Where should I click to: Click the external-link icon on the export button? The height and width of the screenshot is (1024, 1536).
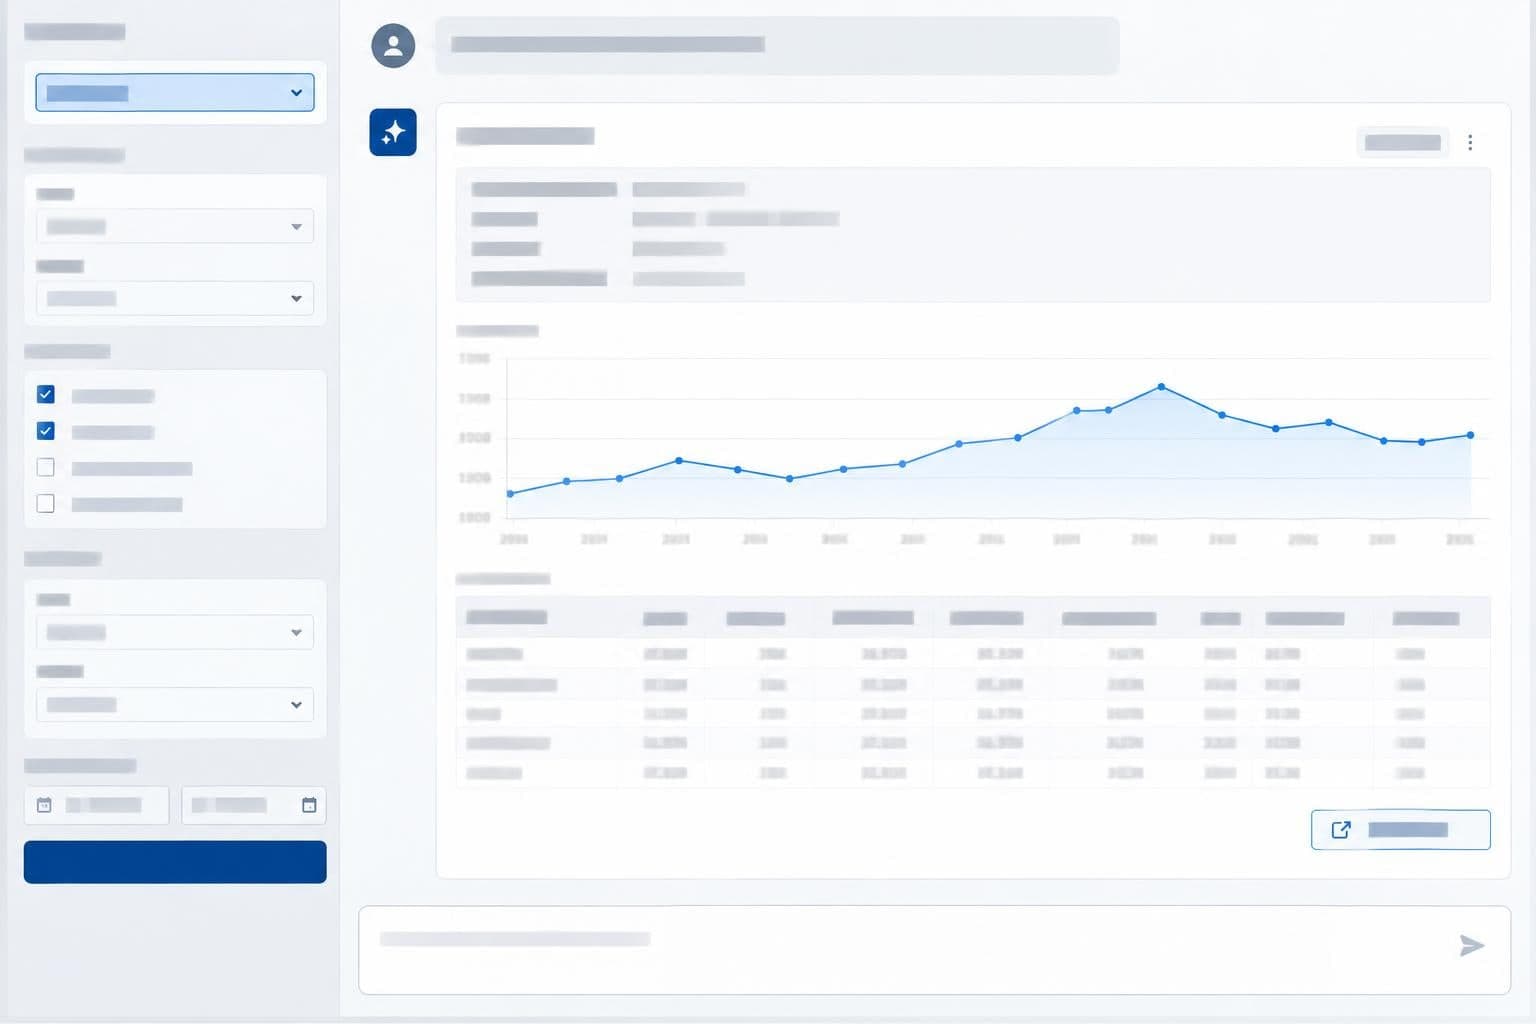[1341, 829]
